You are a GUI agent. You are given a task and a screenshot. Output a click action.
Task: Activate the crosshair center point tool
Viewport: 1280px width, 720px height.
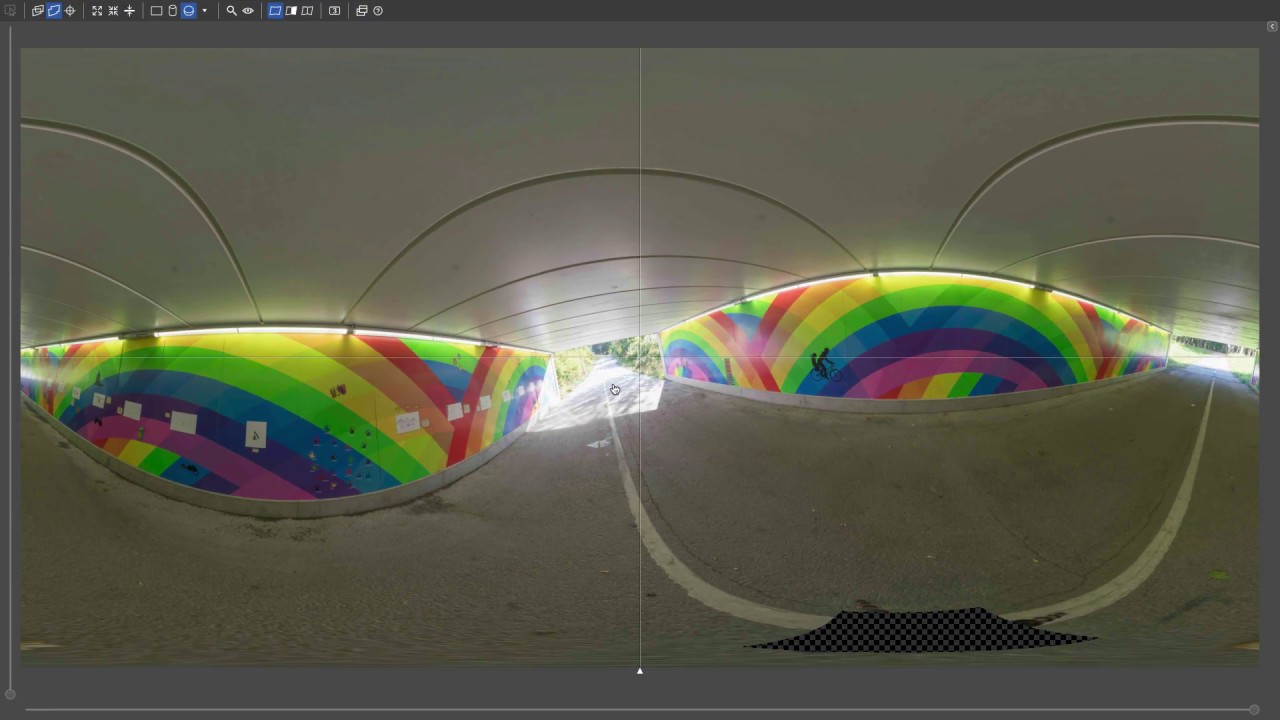tap(70, 11)
